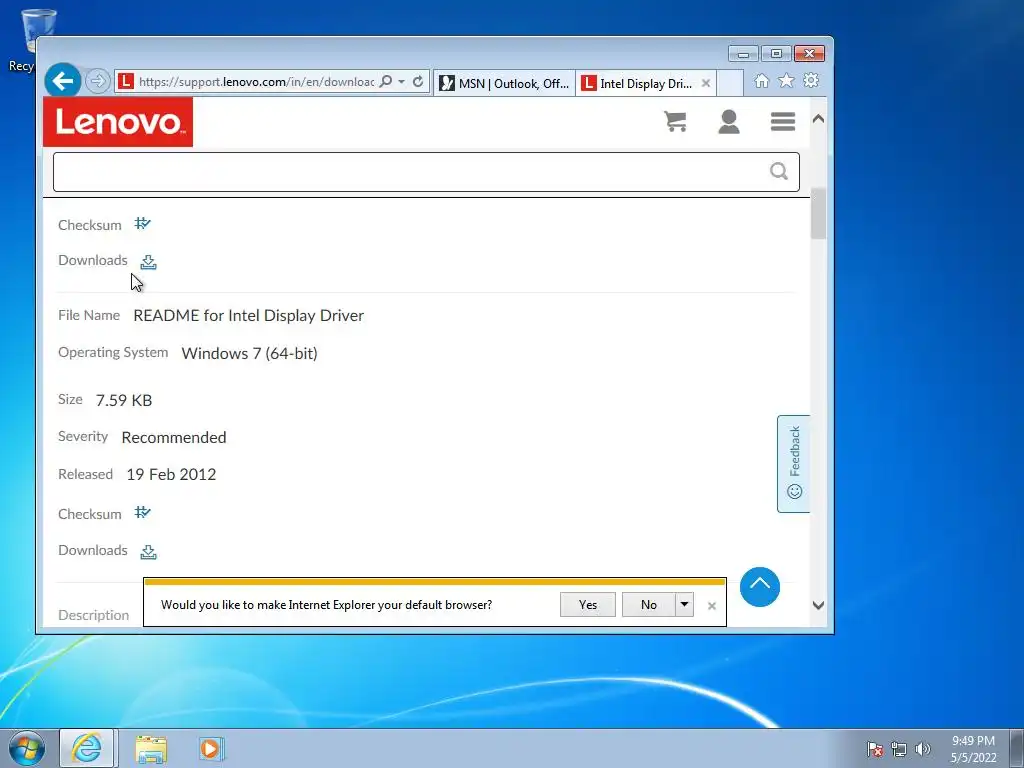Image resolution: width=1024 pixels, height=768 pixels.
Task: Click the Show desktop strip
Action: (1017, 748)
